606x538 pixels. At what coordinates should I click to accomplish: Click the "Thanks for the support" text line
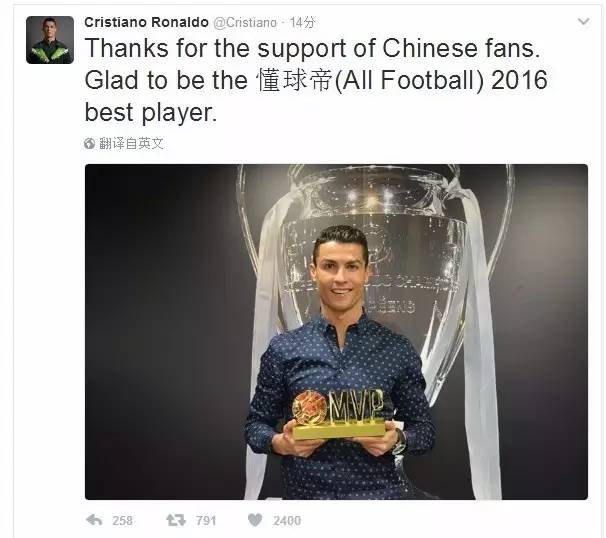[x=312, y=49]
